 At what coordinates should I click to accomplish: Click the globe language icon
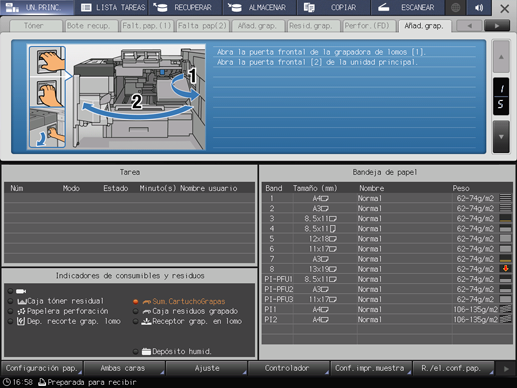(456, 7)
